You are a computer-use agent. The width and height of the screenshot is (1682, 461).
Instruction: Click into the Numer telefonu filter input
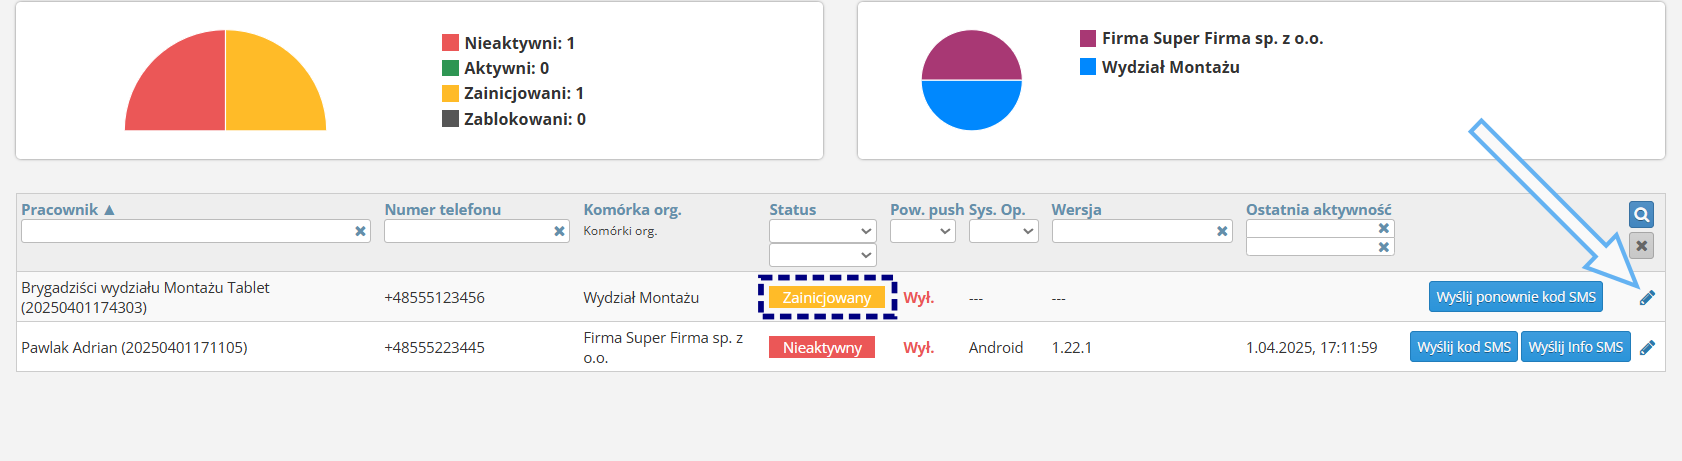point(467,231)
